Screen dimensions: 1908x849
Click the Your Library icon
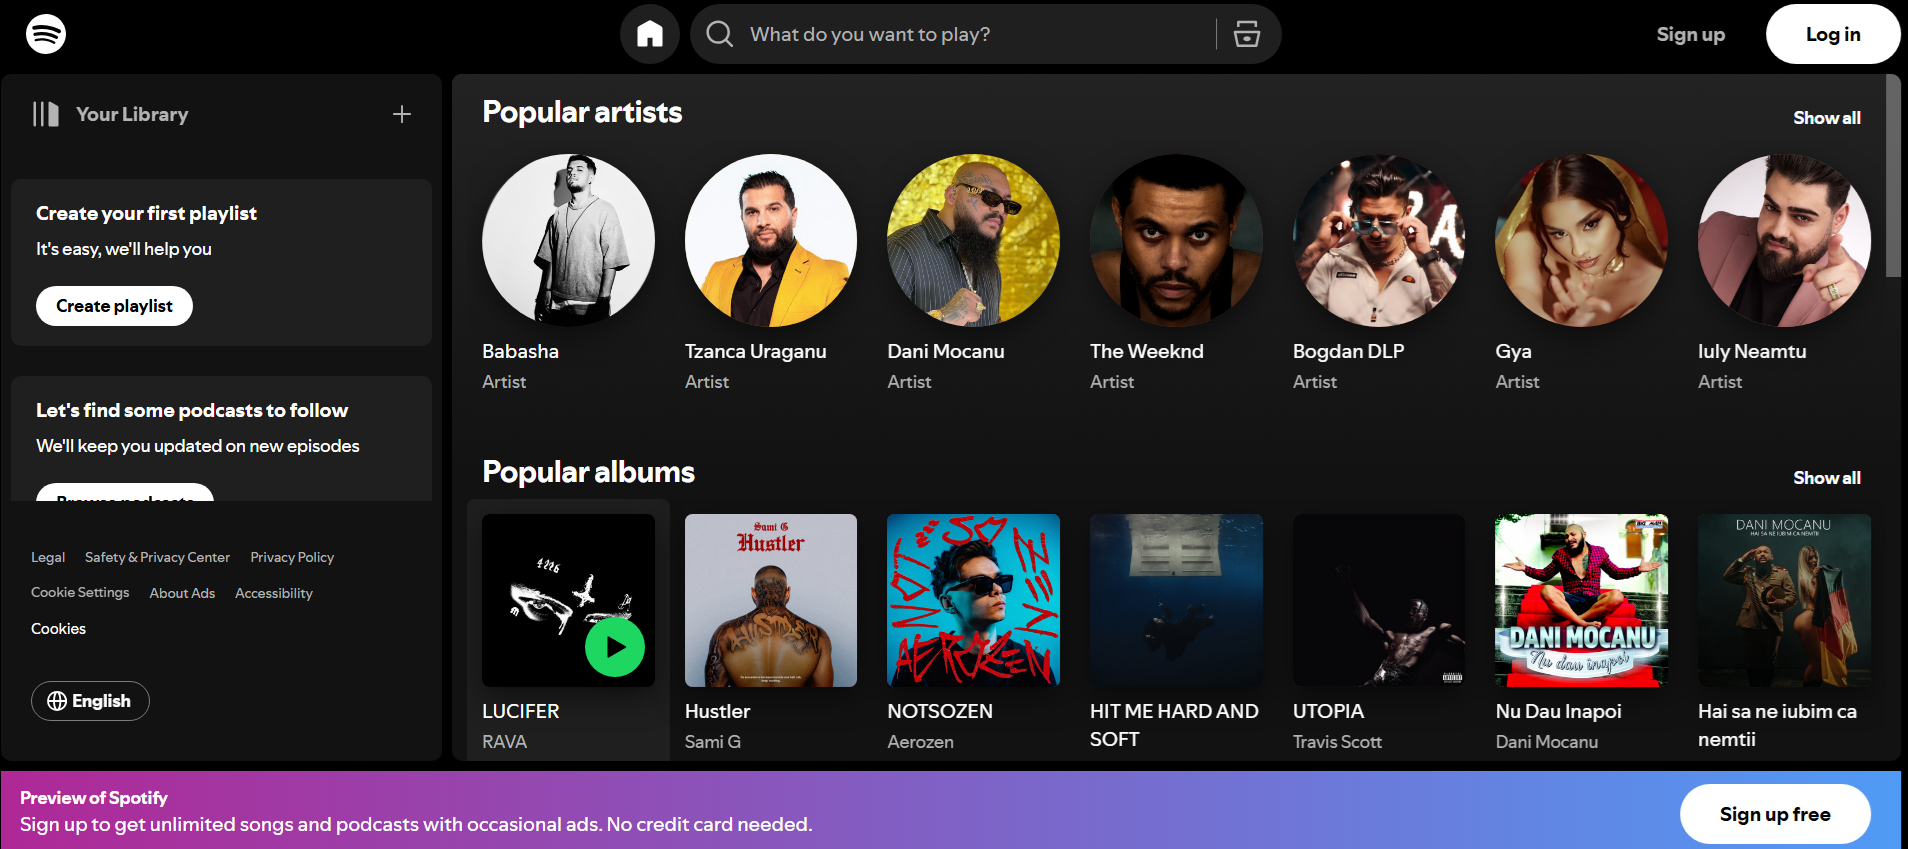(46, 114)
